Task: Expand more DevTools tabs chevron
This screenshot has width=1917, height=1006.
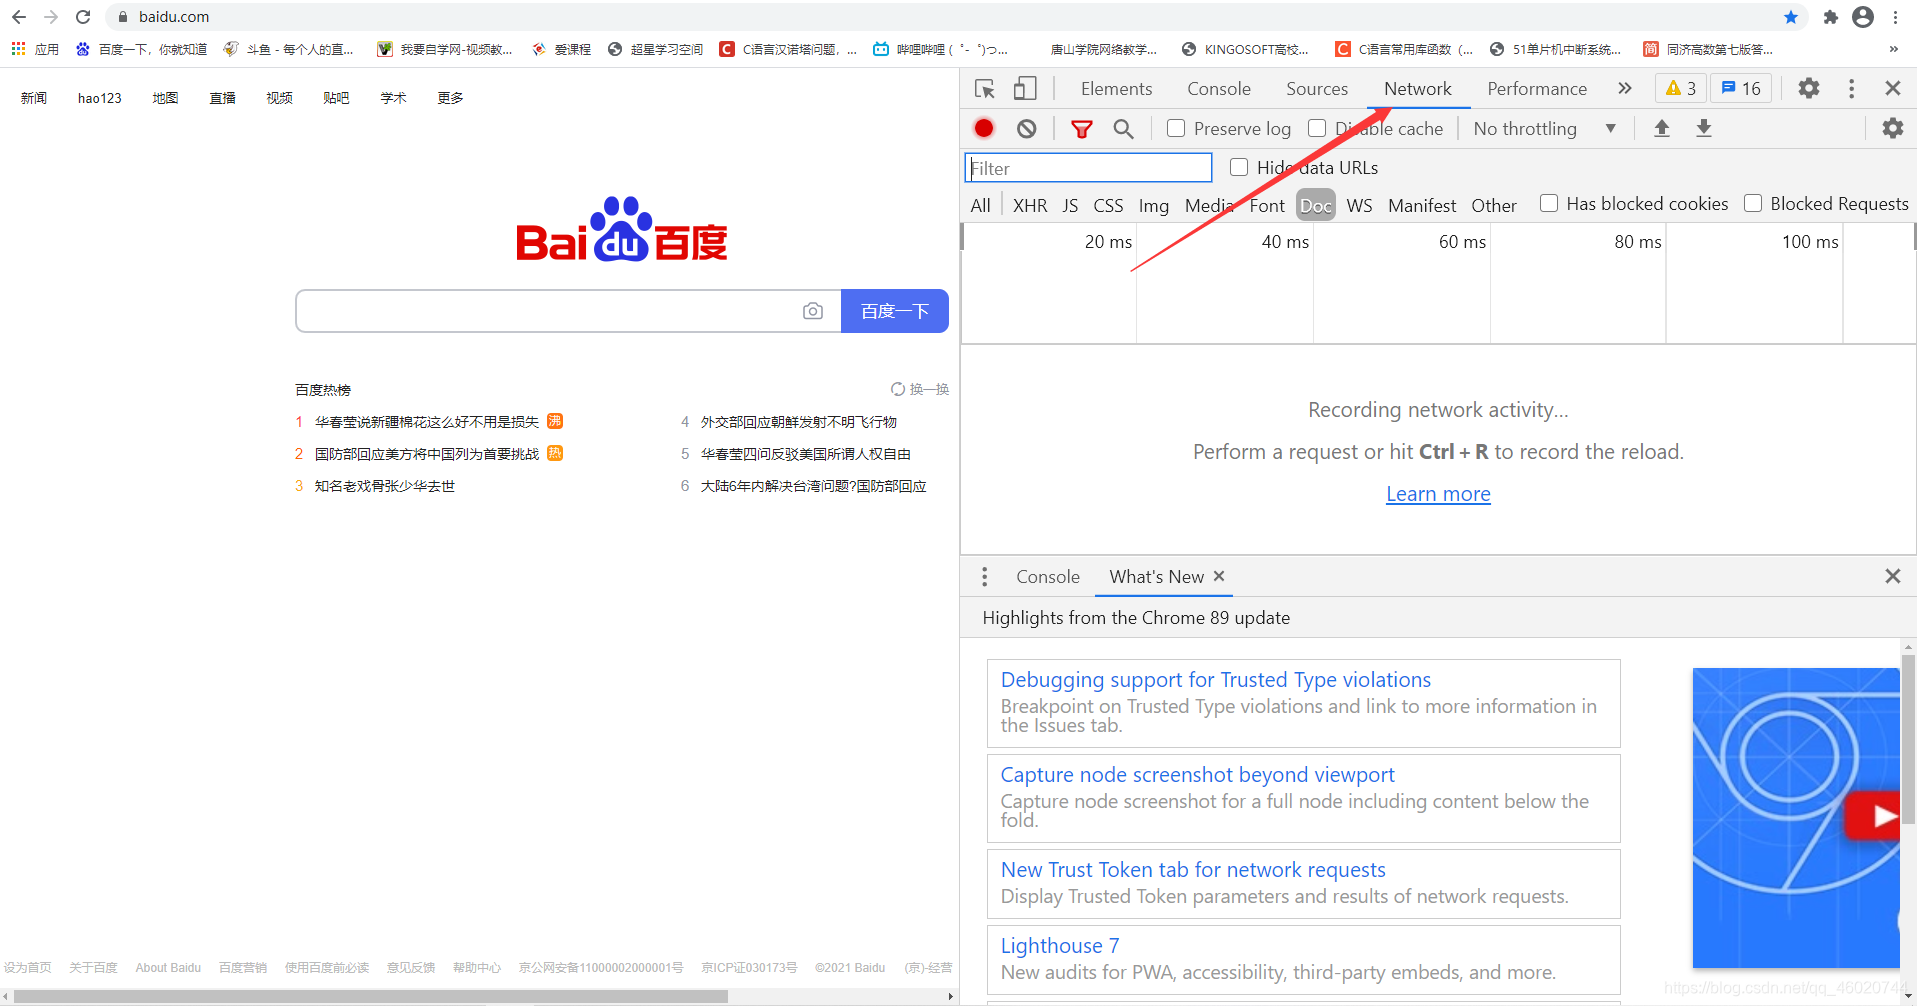Action: click(x=1625, y=88)
